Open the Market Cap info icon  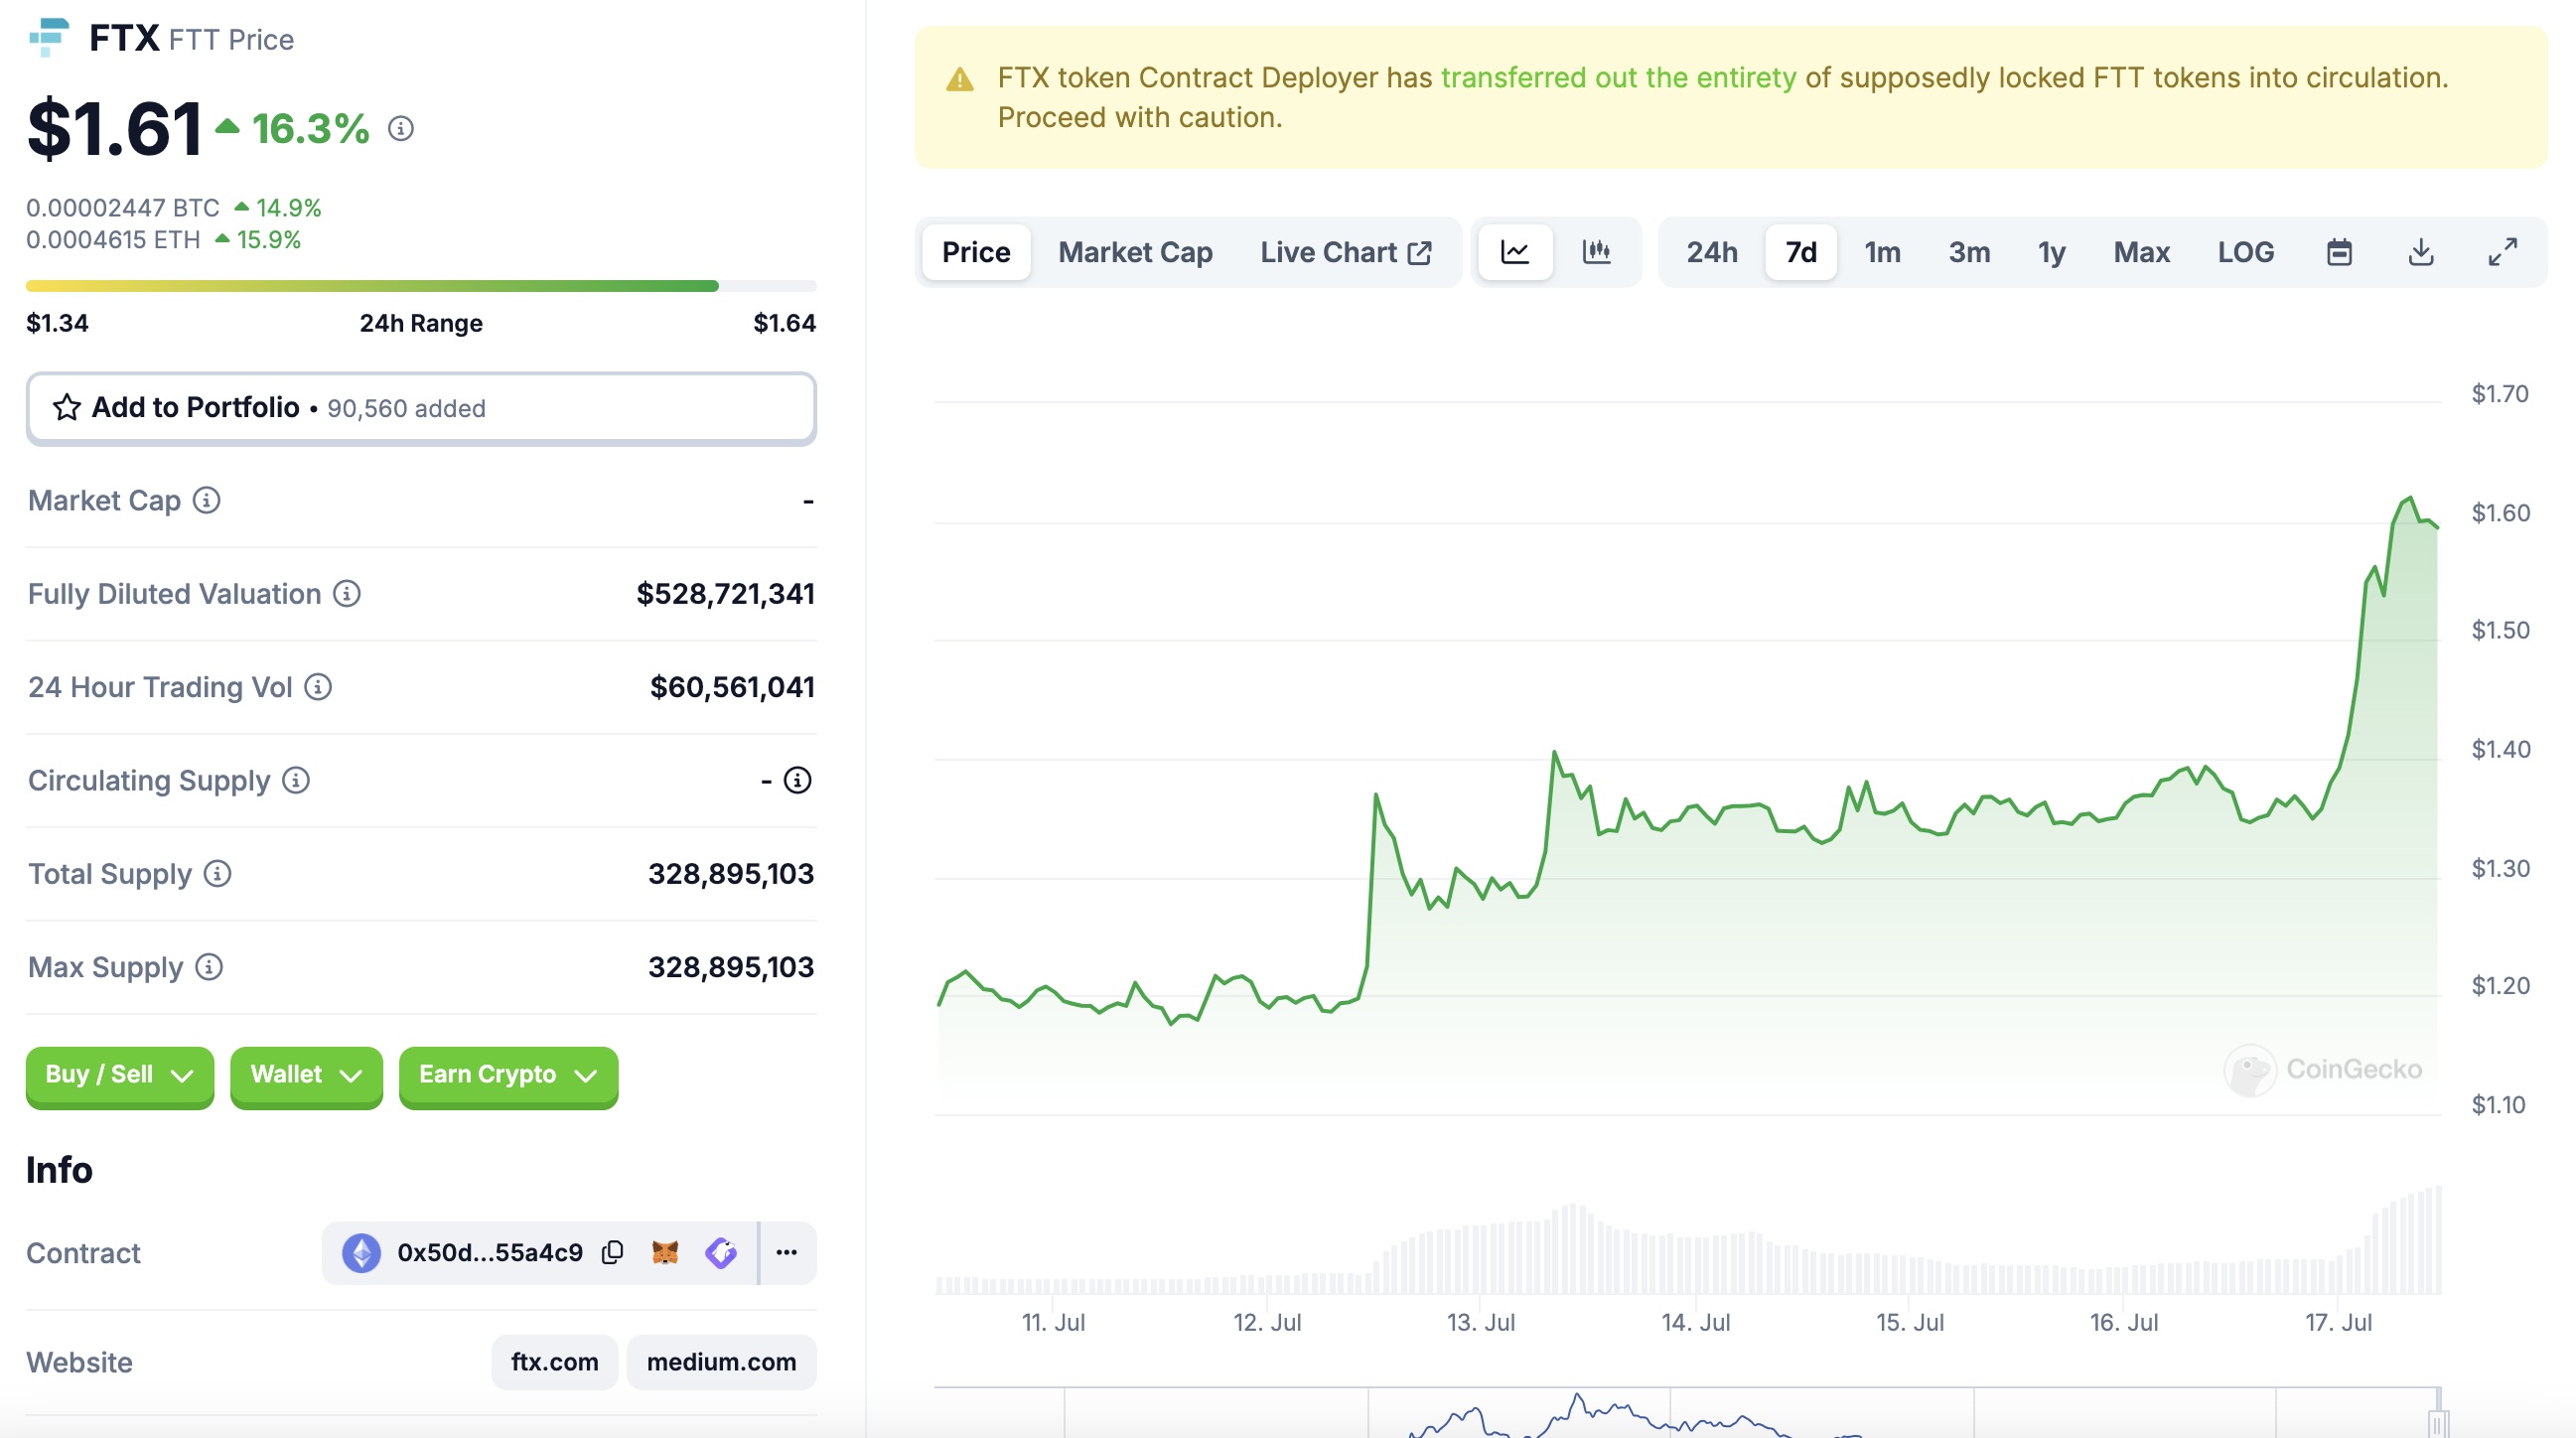(x=207, y=500)
